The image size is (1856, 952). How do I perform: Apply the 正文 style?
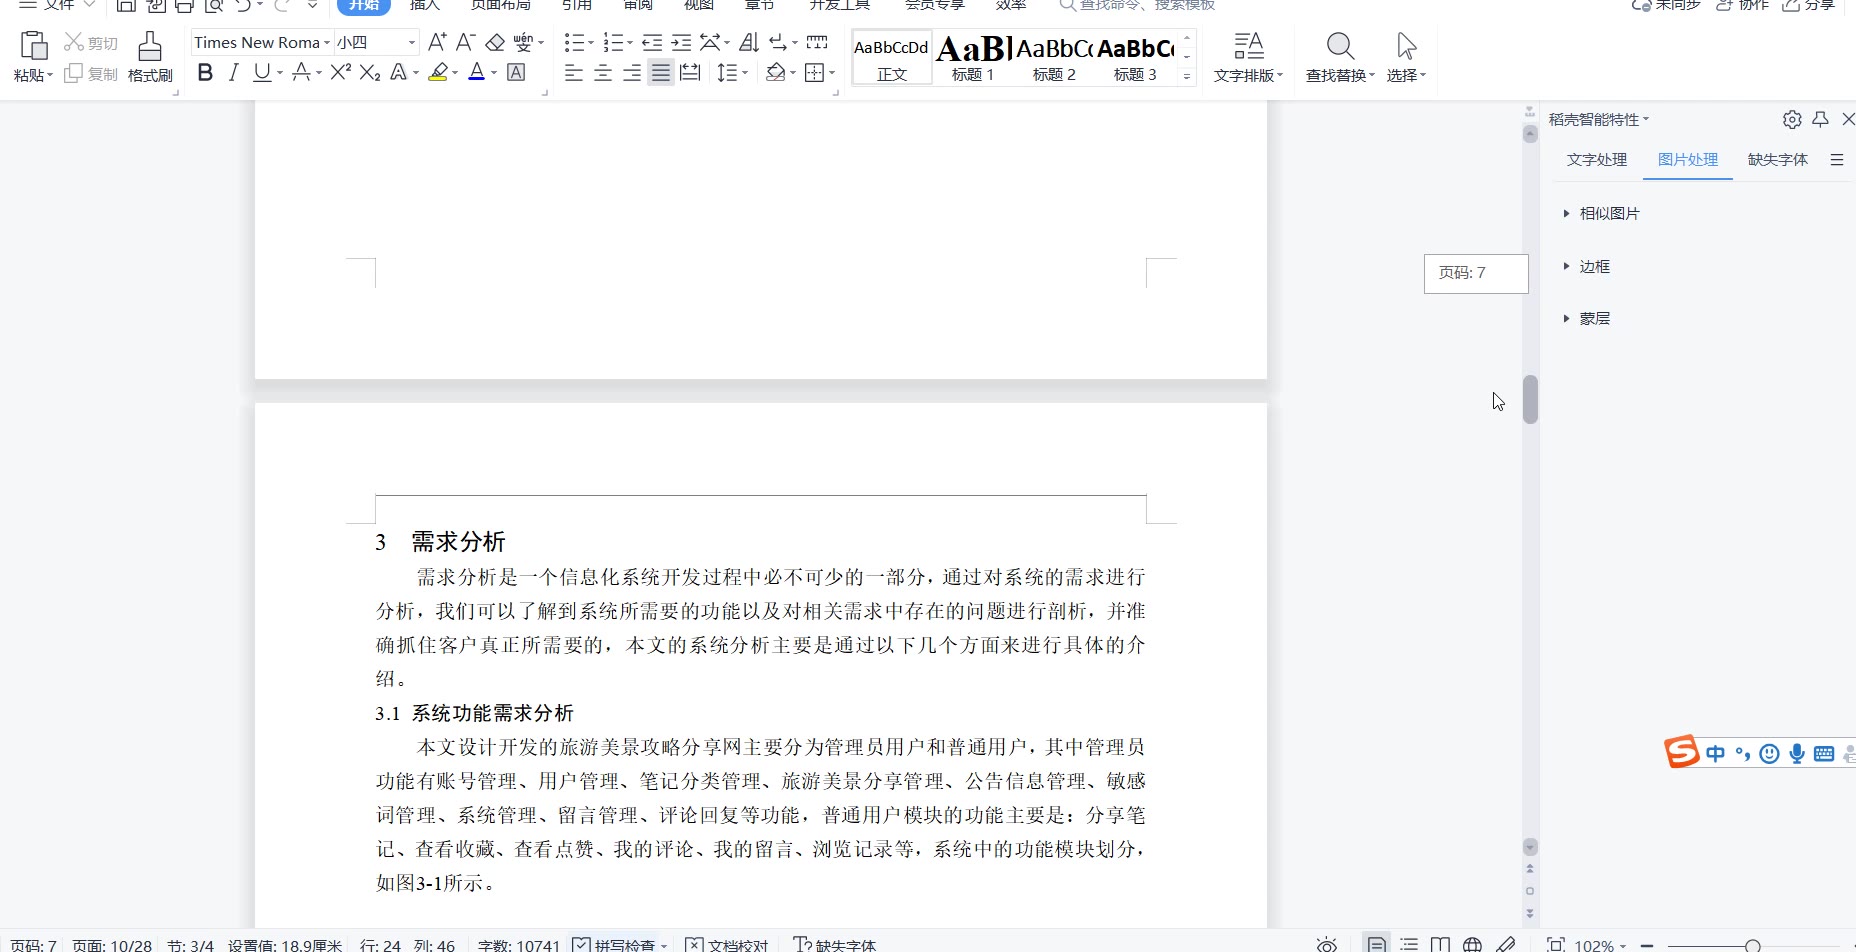[892, 58]
